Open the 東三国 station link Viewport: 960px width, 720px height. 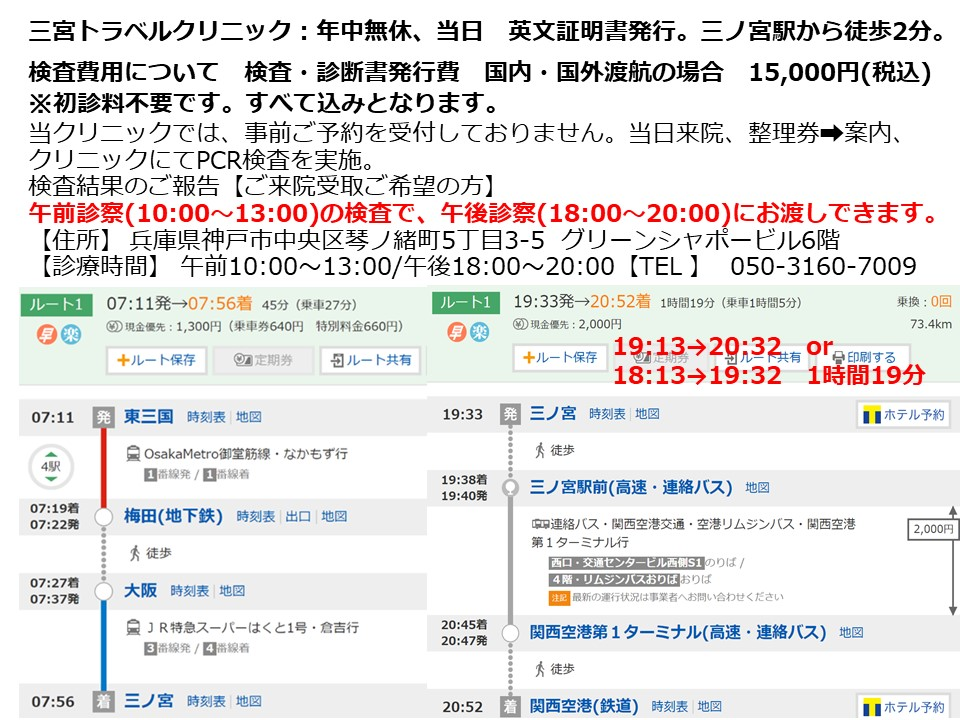[x=148, y=416]
